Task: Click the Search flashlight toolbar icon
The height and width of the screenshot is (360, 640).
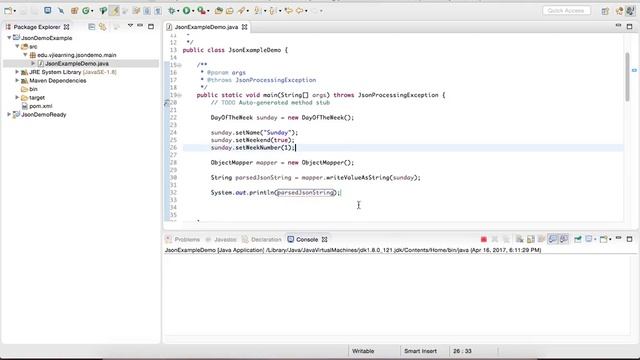Action: point(241,11)
